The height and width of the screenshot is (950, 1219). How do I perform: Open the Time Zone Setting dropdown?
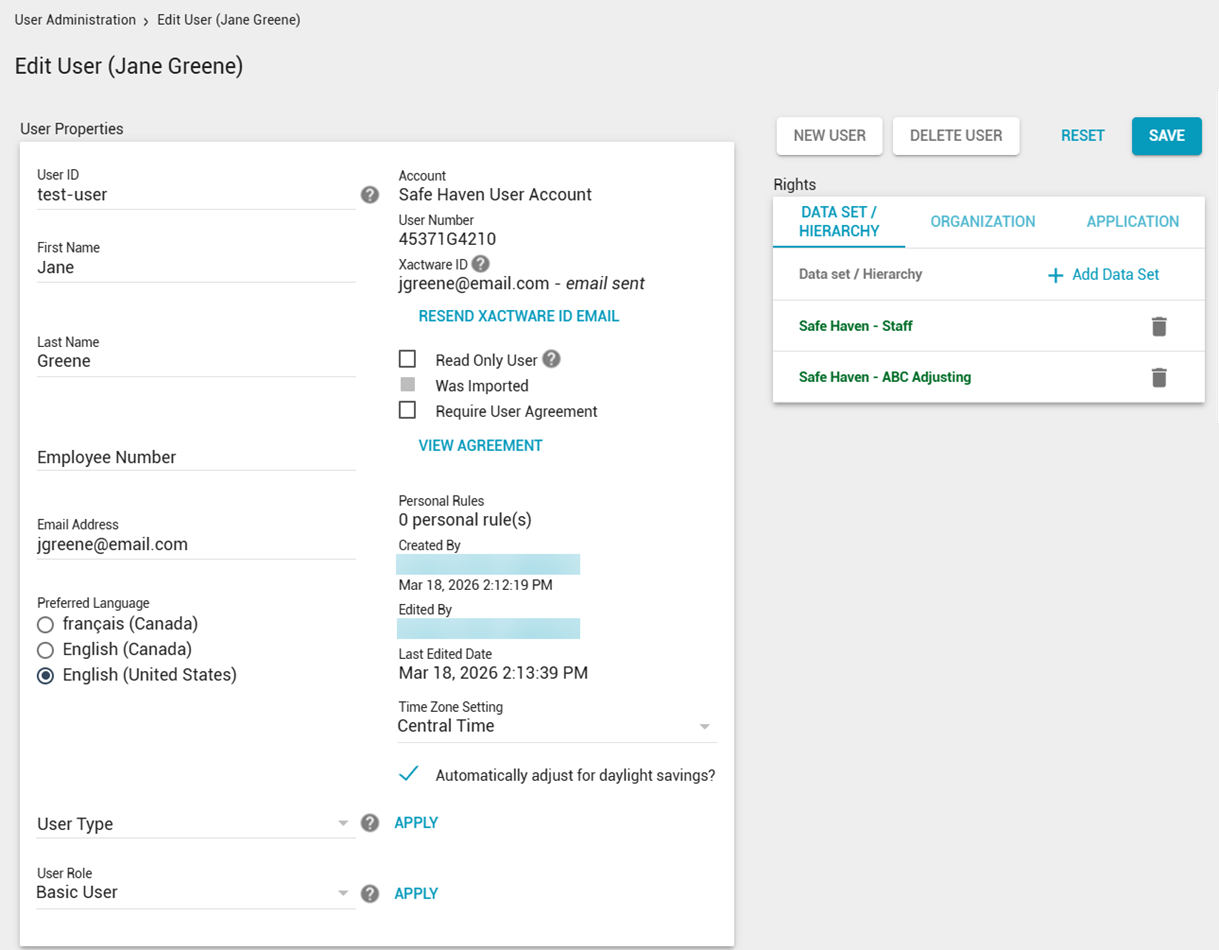pos(556,726)
